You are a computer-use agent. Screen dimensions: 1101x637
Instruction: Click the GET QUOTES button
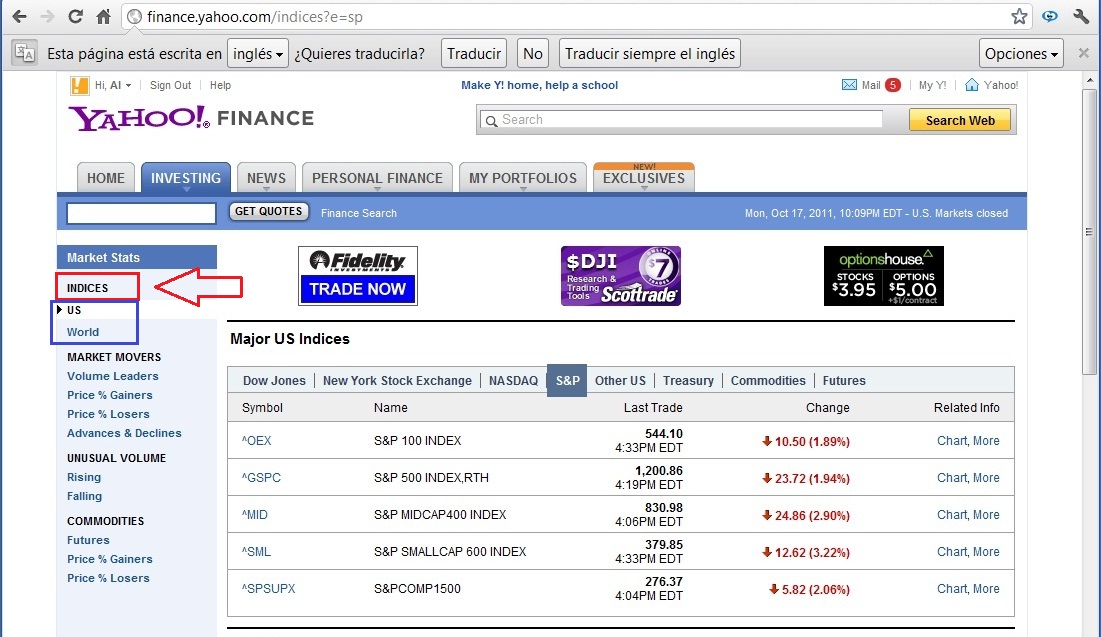coord(268,211)
